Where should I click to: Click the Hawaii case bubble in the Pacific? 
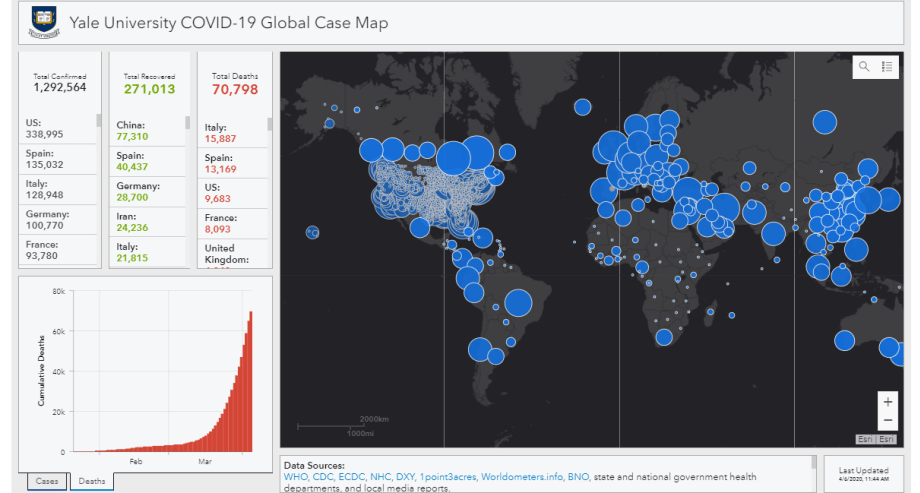[312, 232]
